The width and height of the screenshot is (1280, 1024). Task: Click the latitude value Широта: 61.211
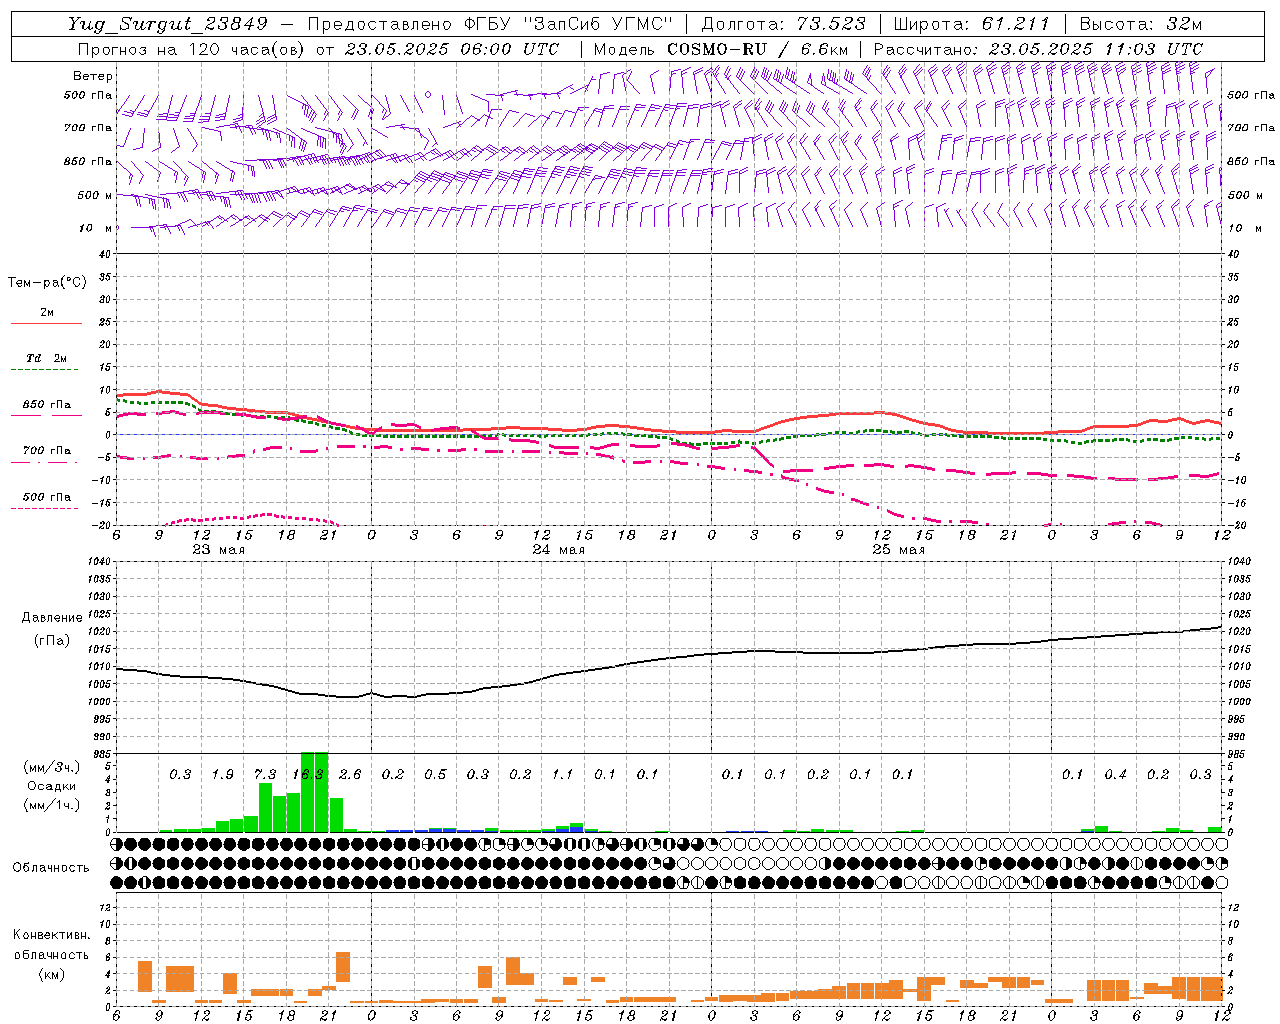coord(972,24)
